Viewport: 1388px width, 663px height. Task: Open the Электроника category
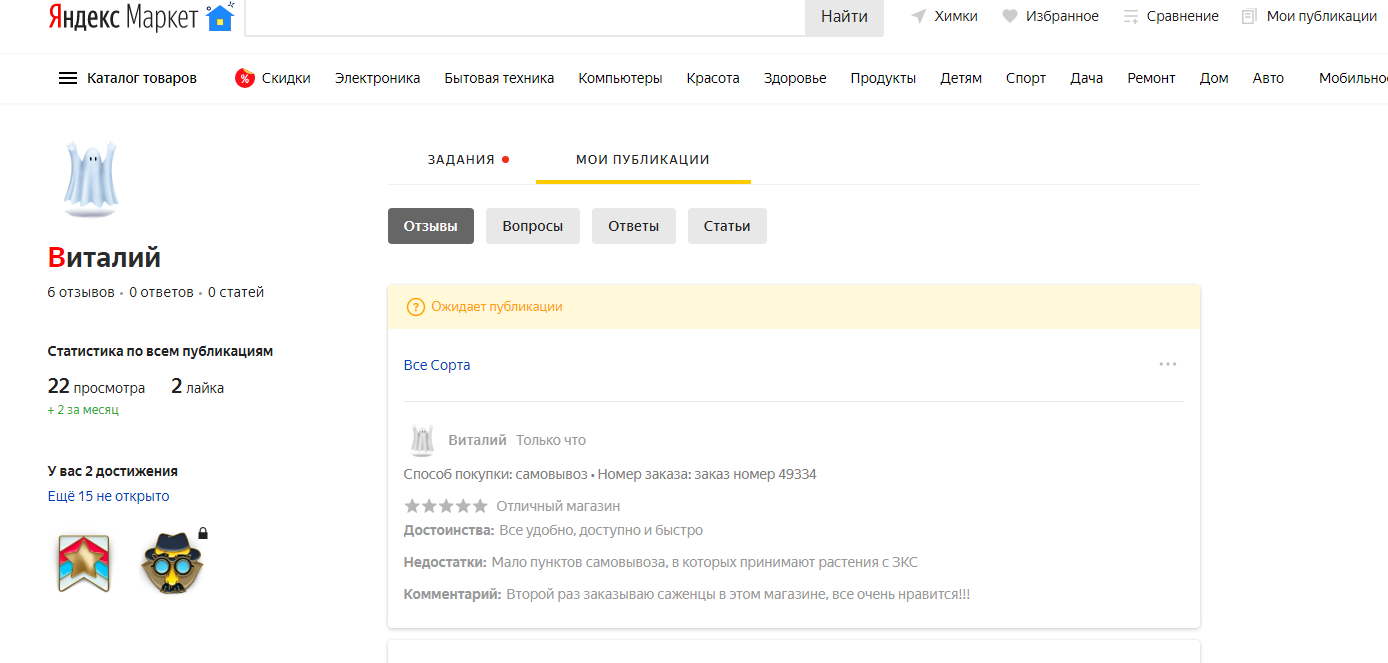378,78
